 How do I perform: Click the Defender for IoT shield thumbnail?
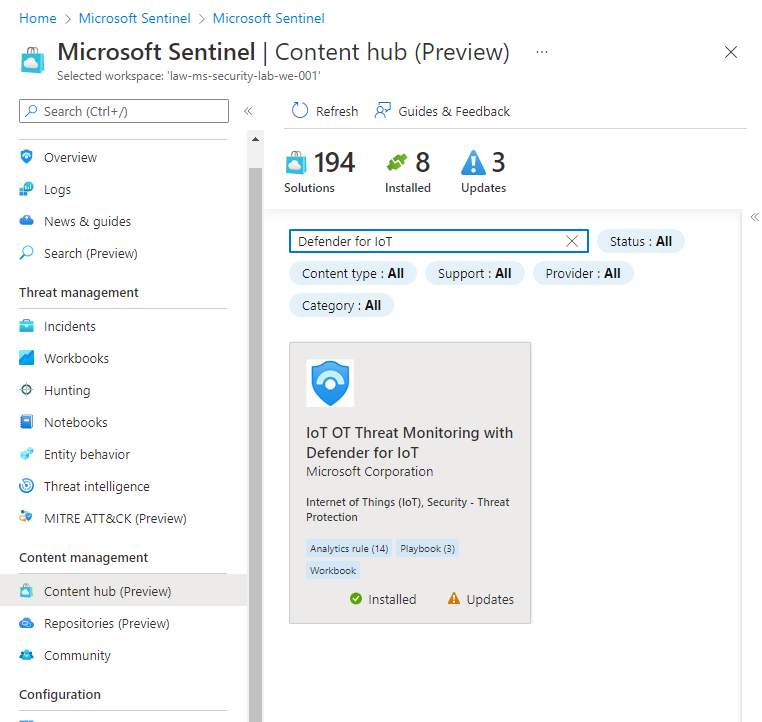tap(330, 383)
